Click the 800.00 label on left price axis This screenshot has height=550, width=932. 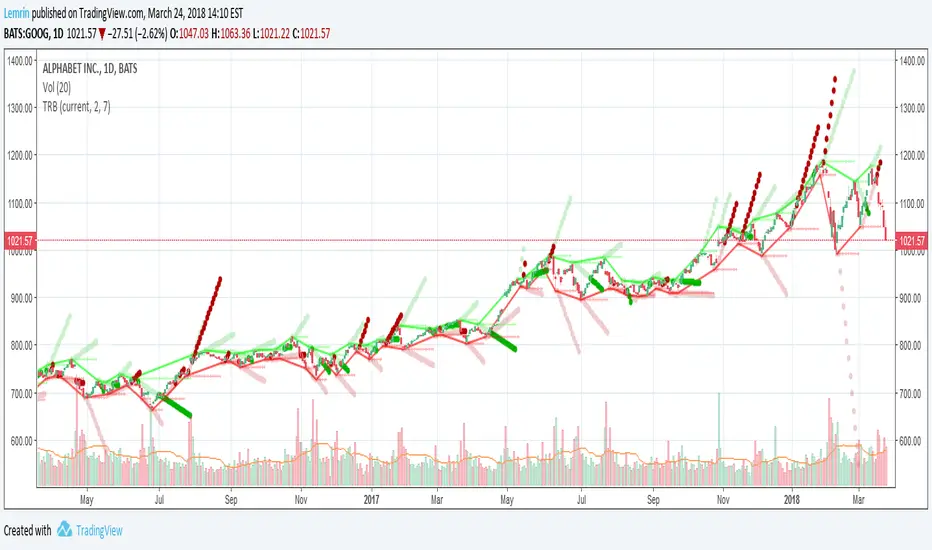(21, 345)
